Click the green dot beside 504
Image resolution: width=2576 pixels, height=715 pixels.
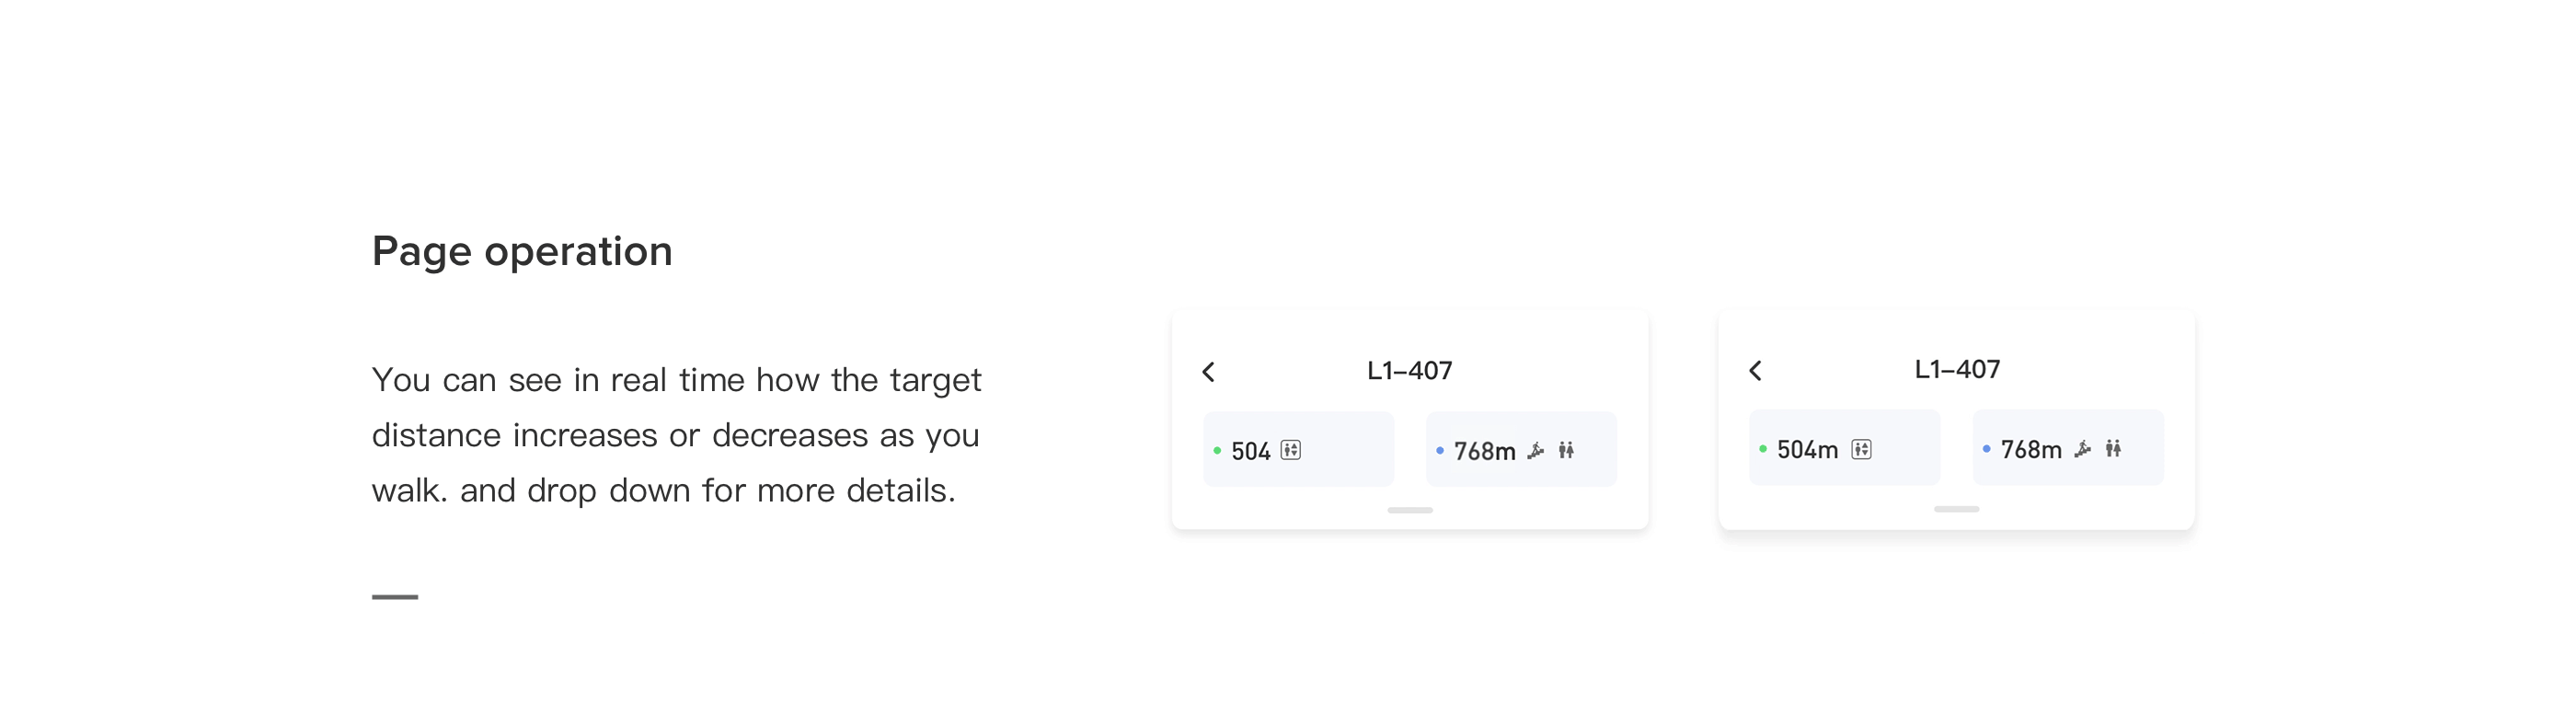tap(1217, 450)
